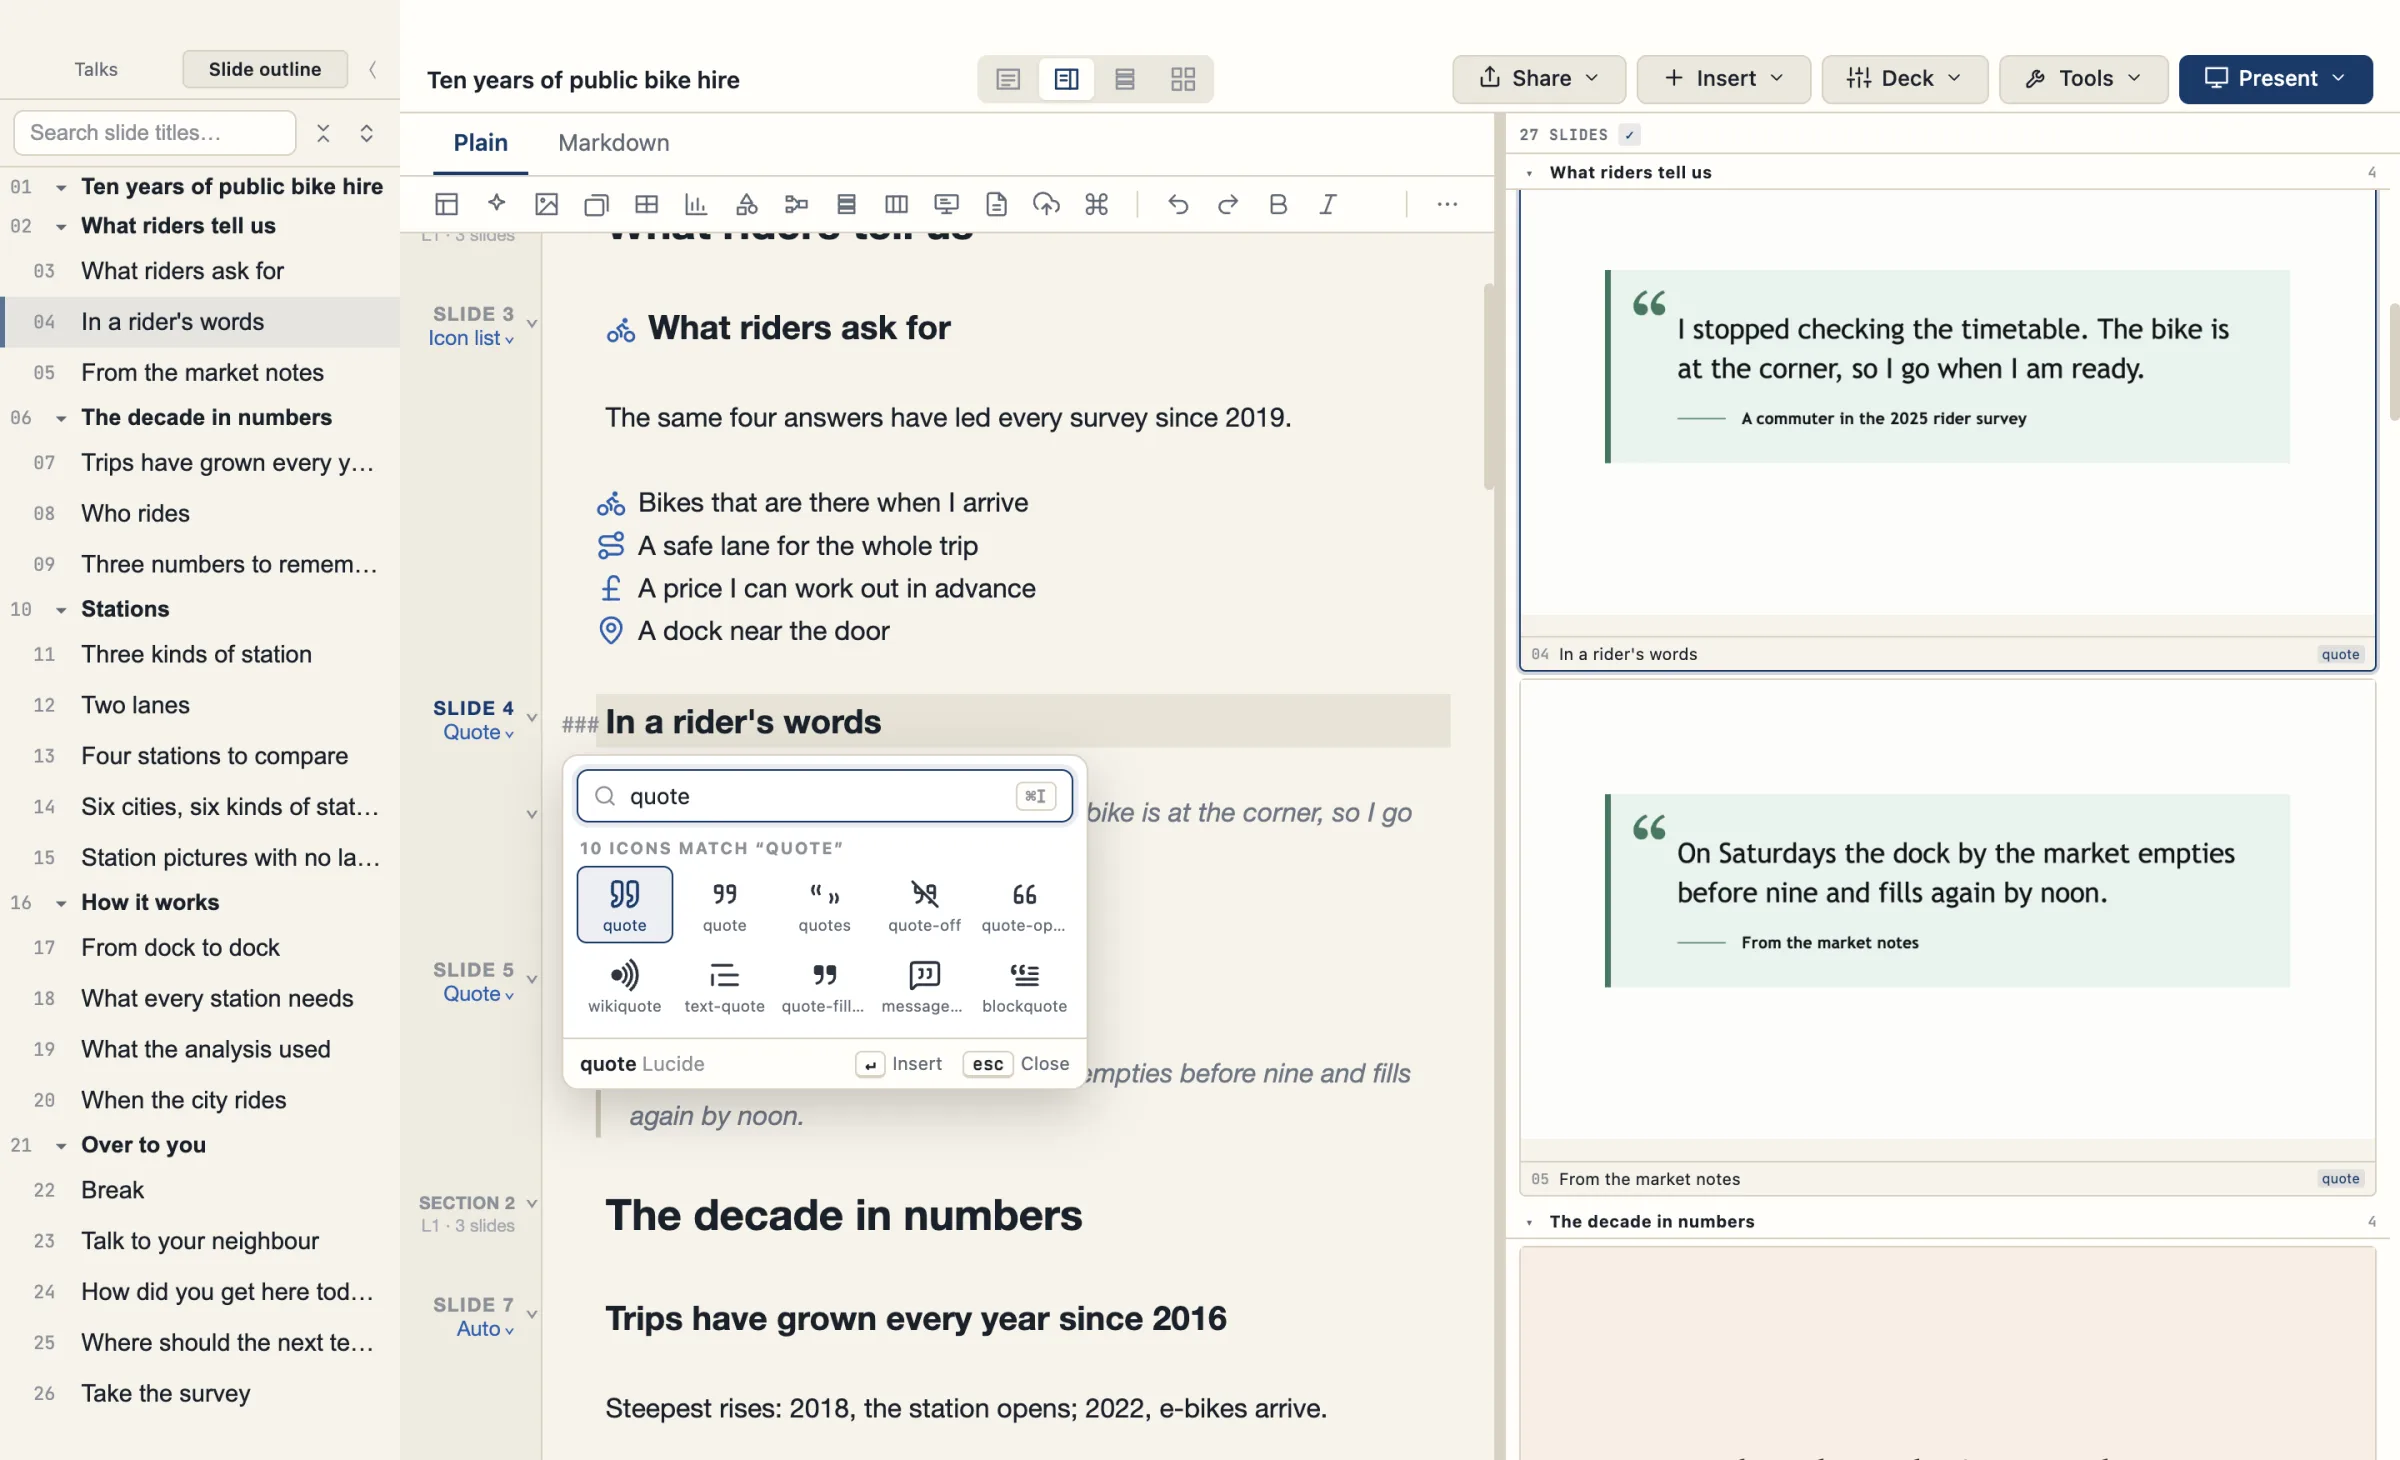Select first Lucide quote icon result

pos(624,904)
